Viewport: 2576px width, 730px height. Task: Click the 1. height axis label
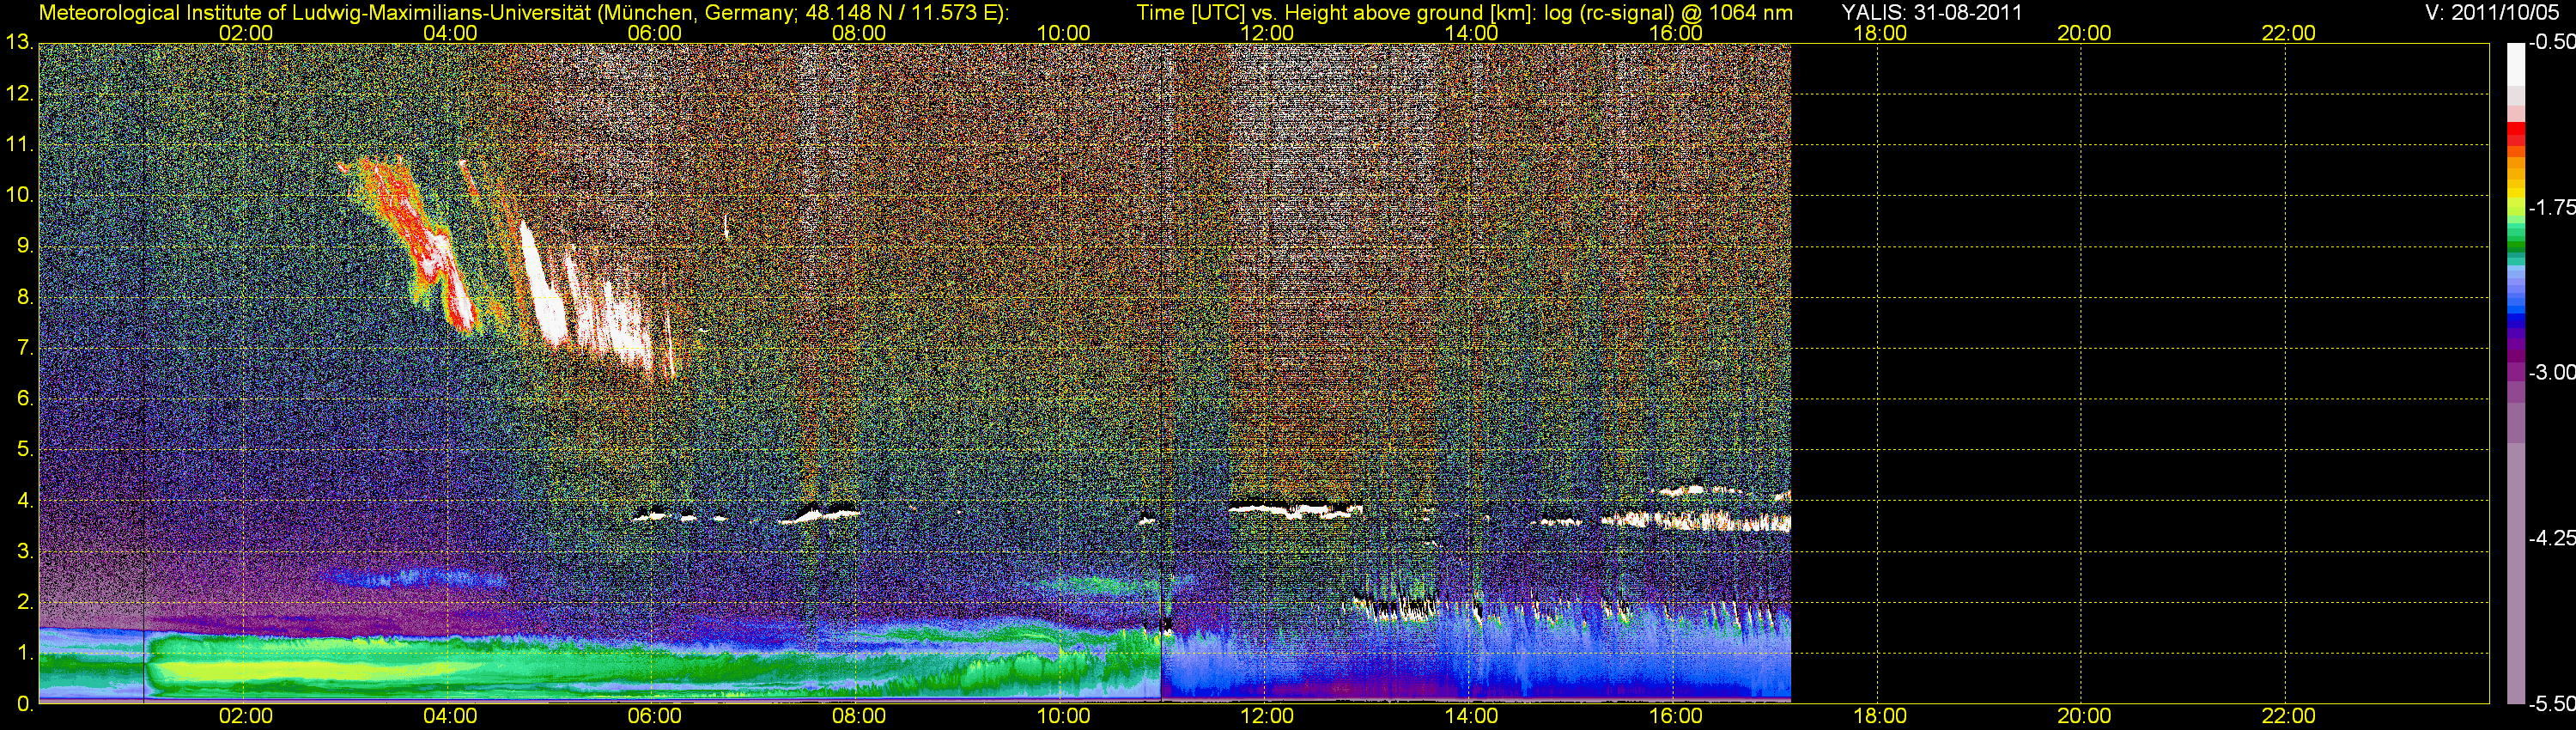tap(25, 653)
